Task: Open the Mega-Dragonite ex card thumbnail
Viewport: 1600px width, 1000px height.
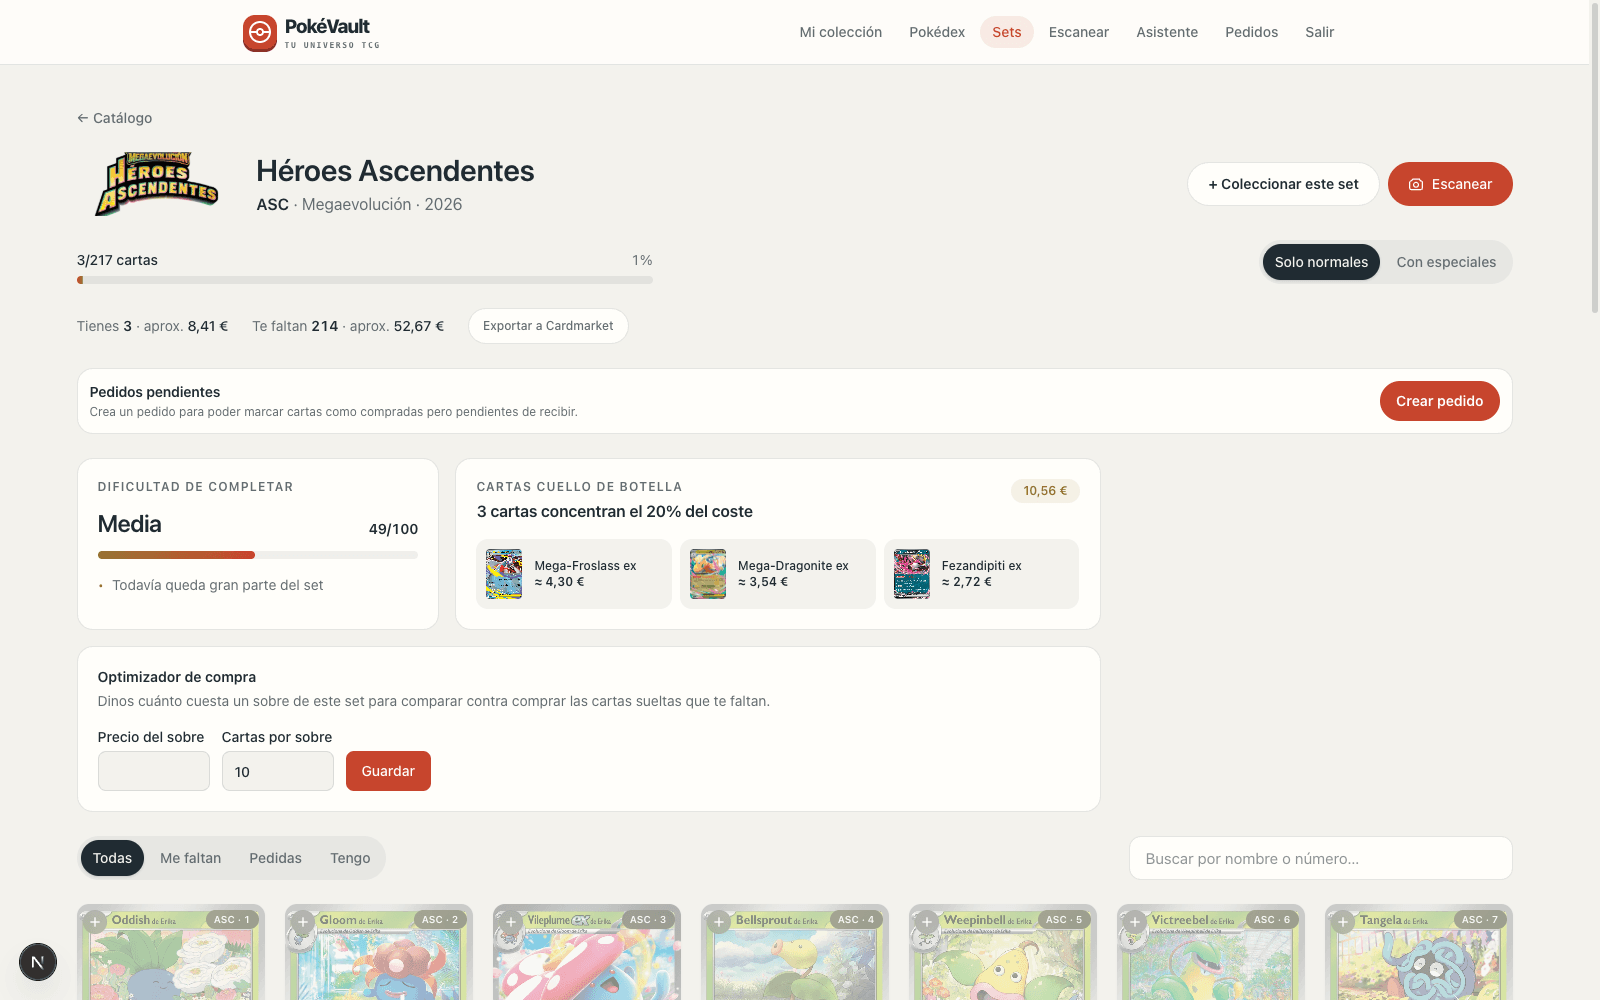Action: click(x=708, y=574)
